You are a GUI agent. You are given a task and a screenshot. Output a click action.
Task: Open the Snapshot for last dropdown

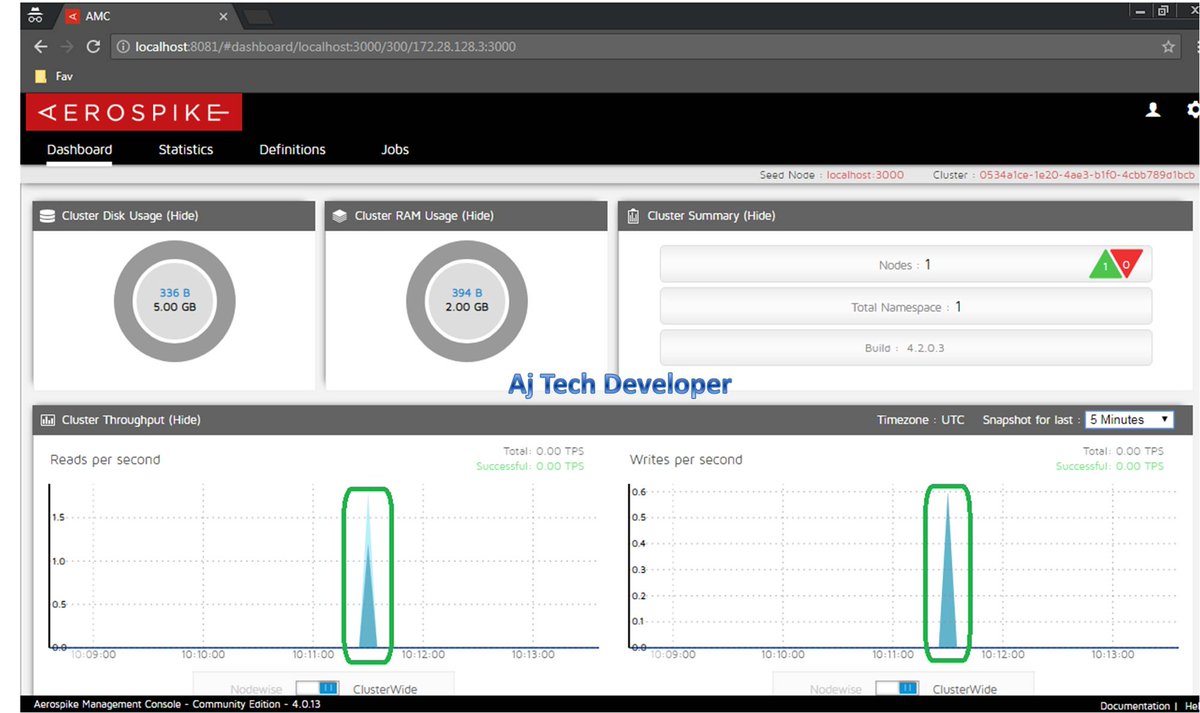coord(1129,420)
